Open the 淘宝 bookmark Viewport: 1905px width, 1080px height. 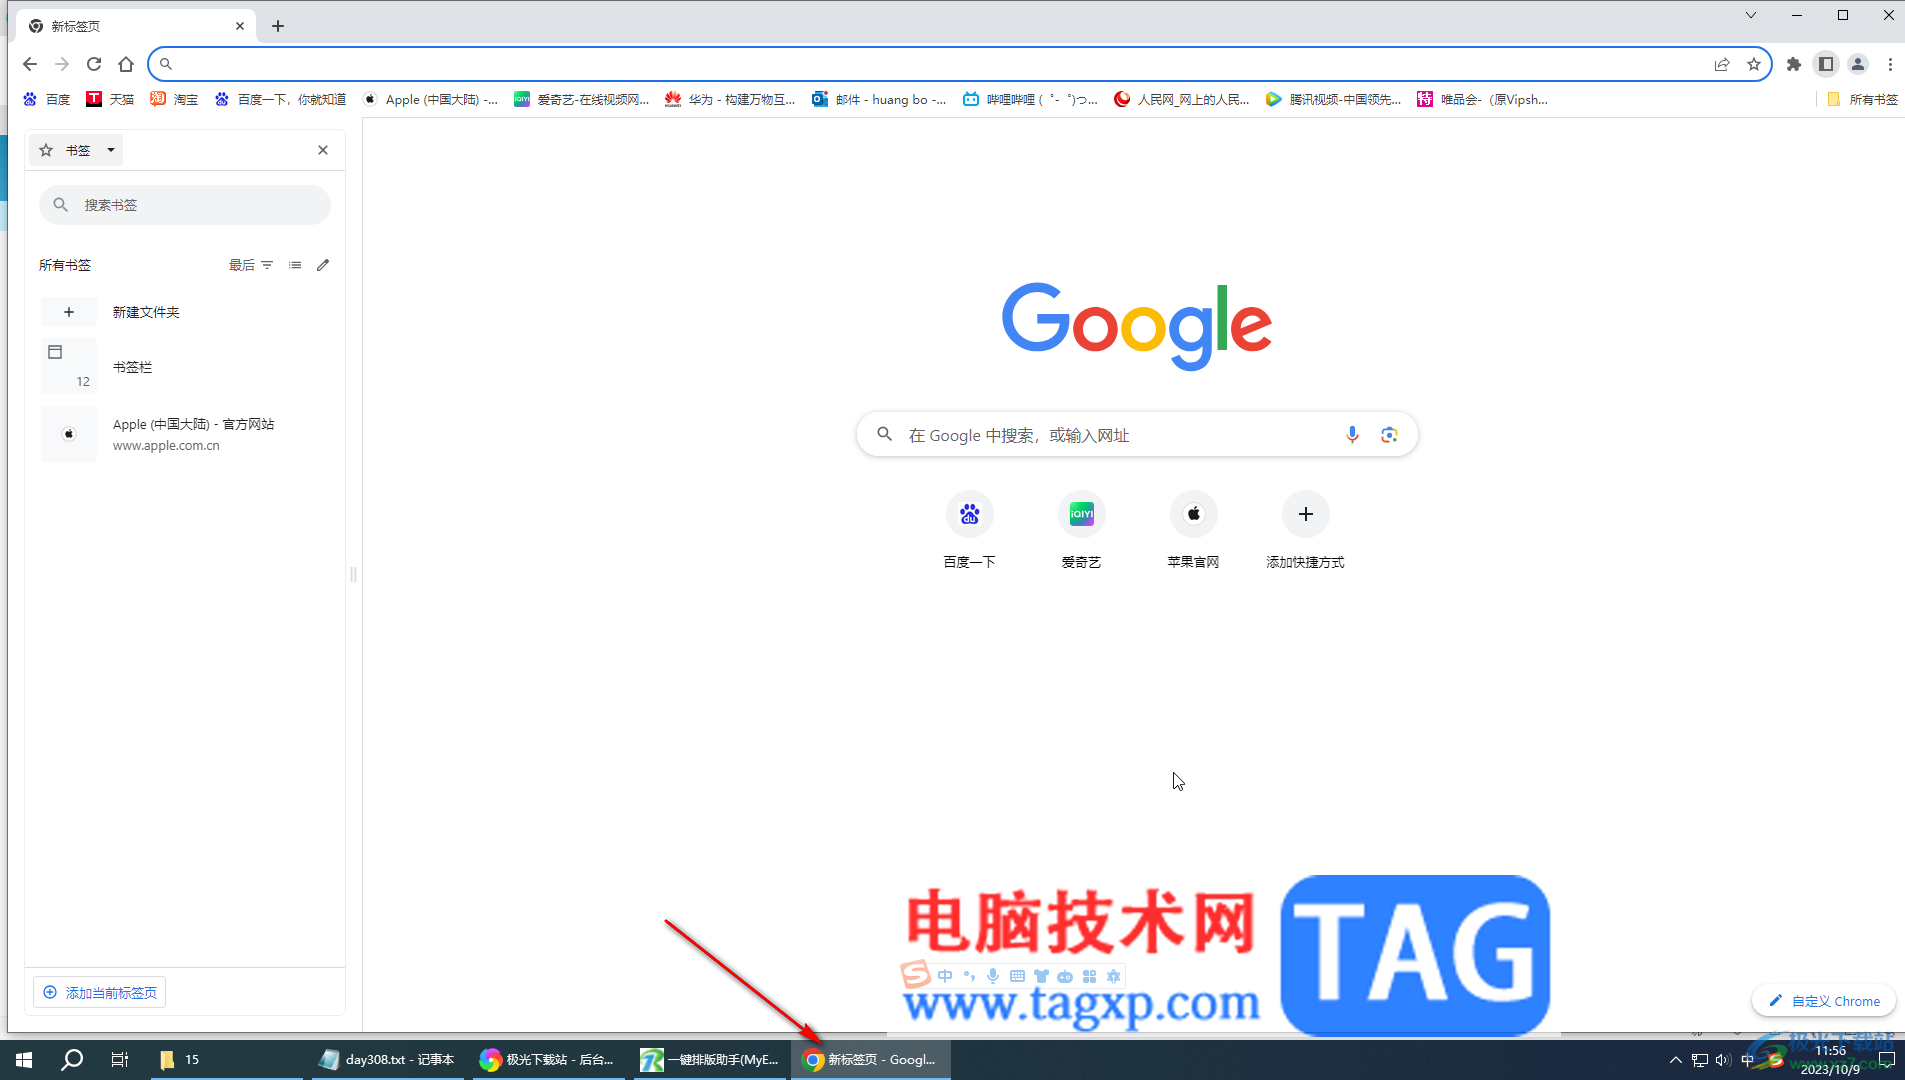pos(174,99)
